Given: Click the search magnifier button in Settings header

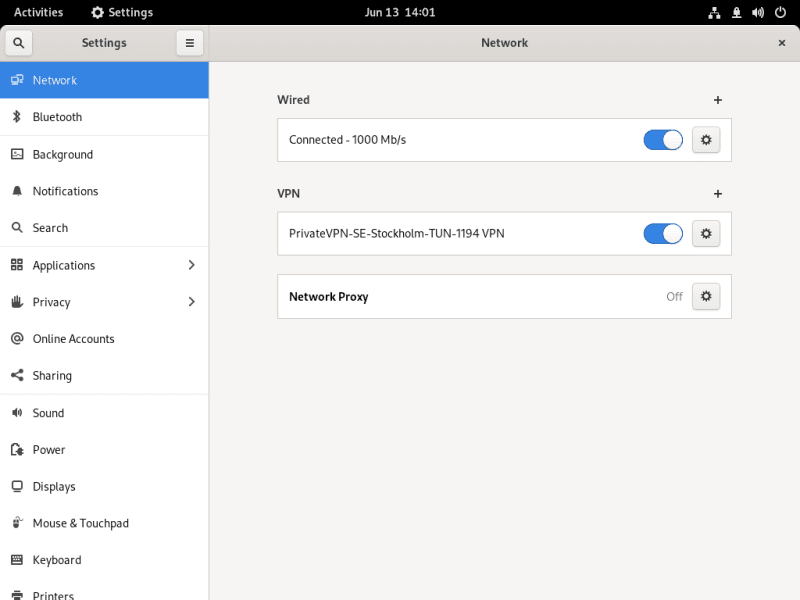Looking at the screenshot, I should (18, 43).
